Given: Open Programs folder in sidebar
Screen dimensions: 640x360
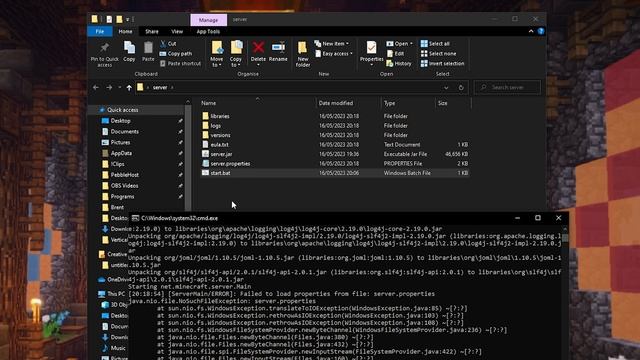Looking at the screenshot, I should (122, 196).
